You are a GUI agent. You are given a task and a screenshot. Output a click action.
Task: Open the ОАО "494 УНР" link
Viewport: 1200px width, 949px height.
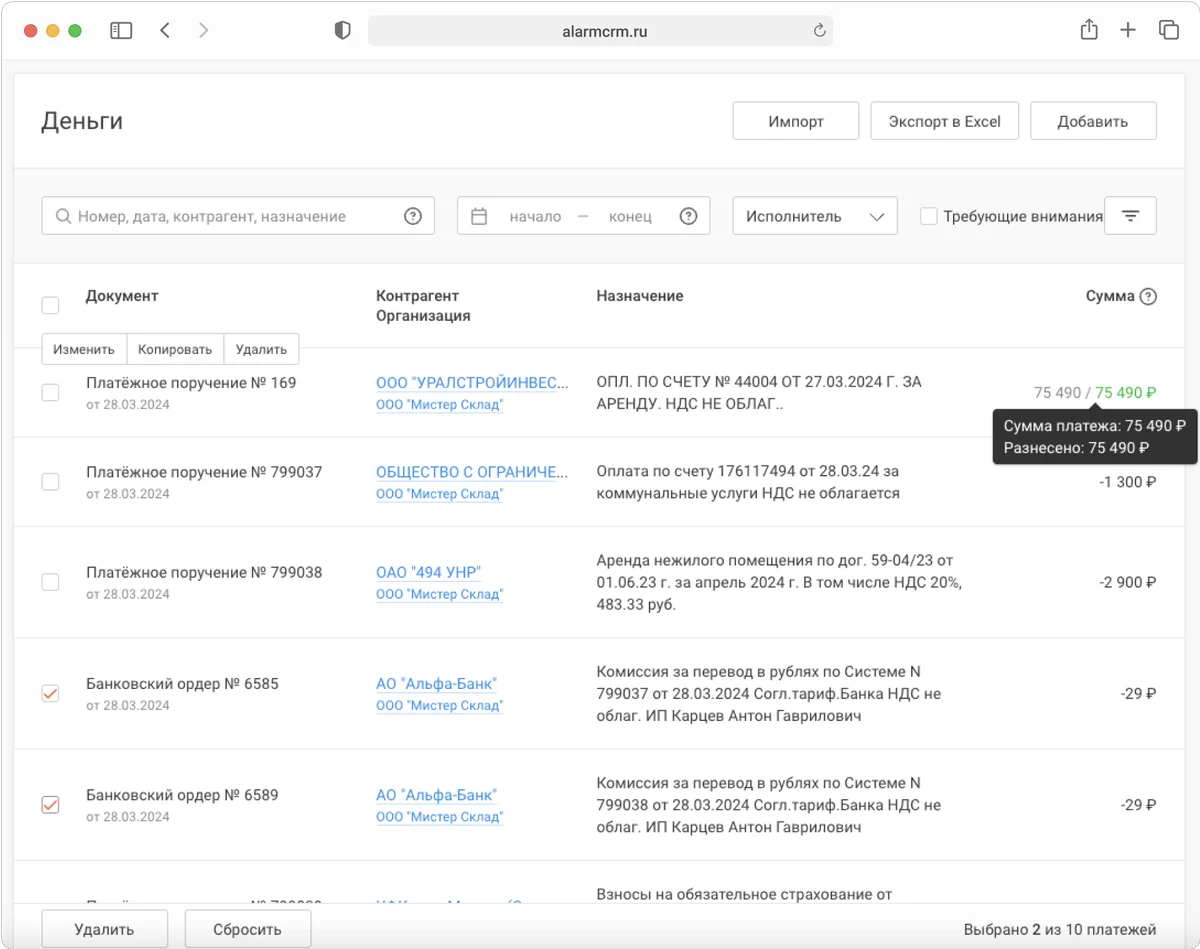pos(428,572)
